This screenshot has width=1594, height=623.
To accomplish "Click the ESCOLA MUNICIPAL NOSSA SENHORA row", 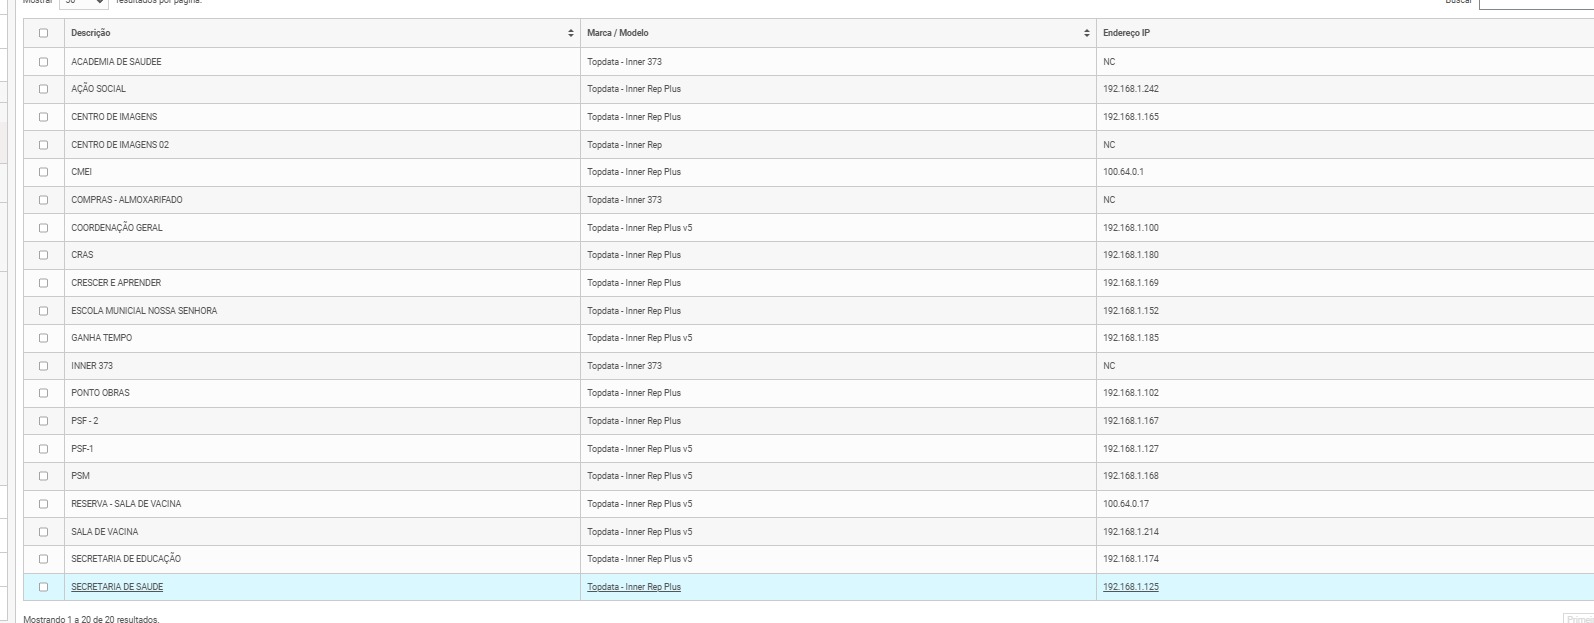I will pyautogui.click(x=144, y=311).
